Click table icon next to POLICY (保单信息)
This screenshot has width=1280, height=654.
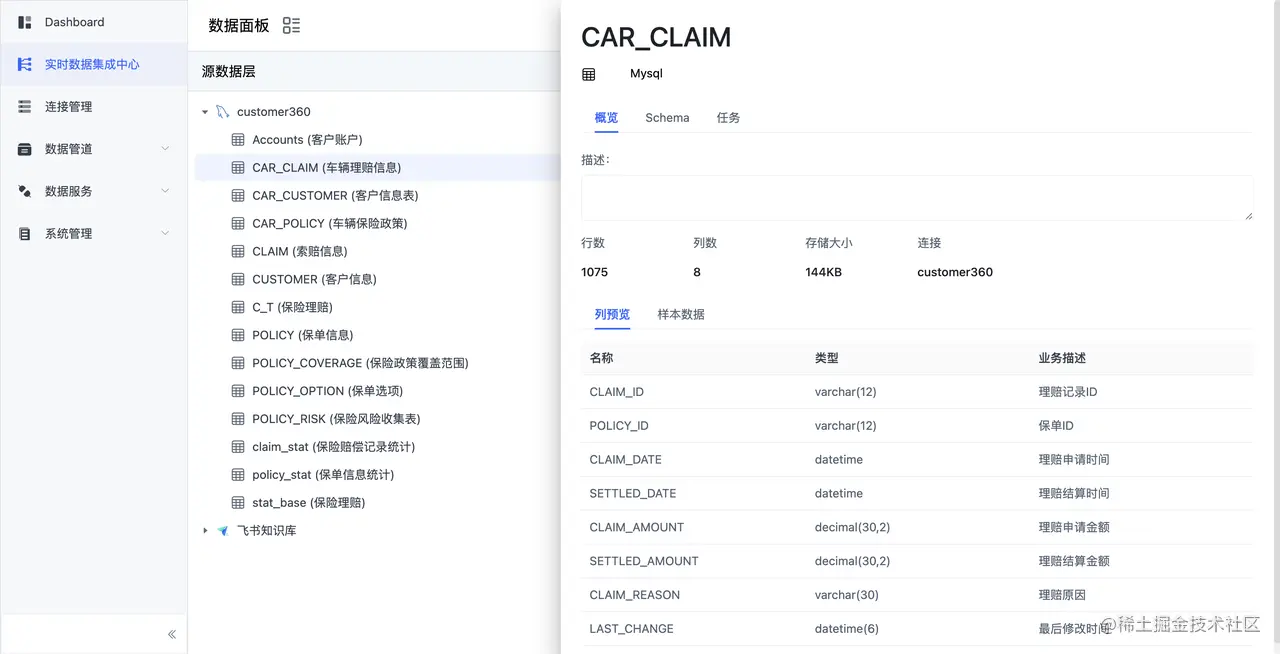238,335
